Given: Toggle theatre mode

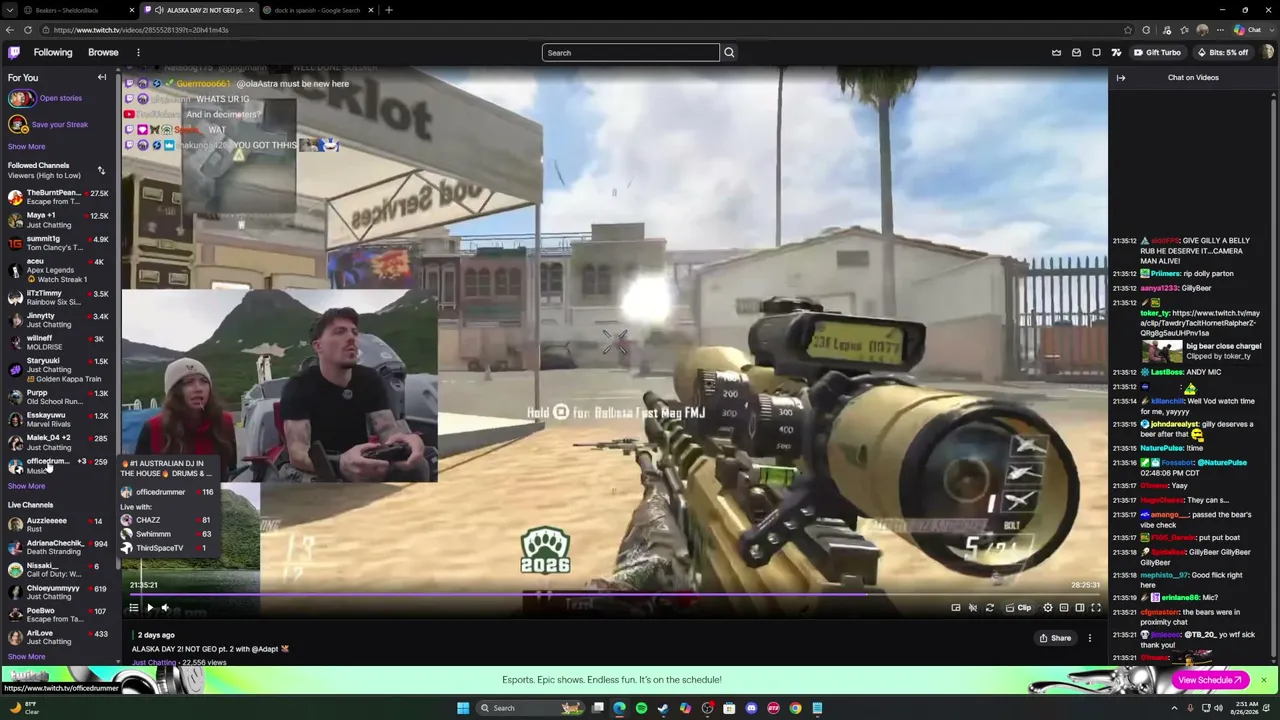Looking at the screenshot, I should [x=1080, y=608].
